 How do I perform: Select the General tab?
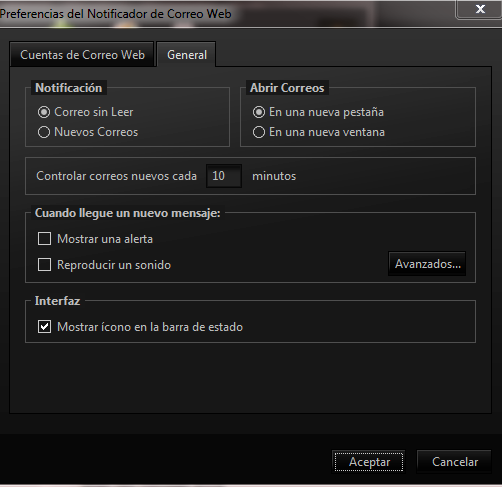click(187, 55)
